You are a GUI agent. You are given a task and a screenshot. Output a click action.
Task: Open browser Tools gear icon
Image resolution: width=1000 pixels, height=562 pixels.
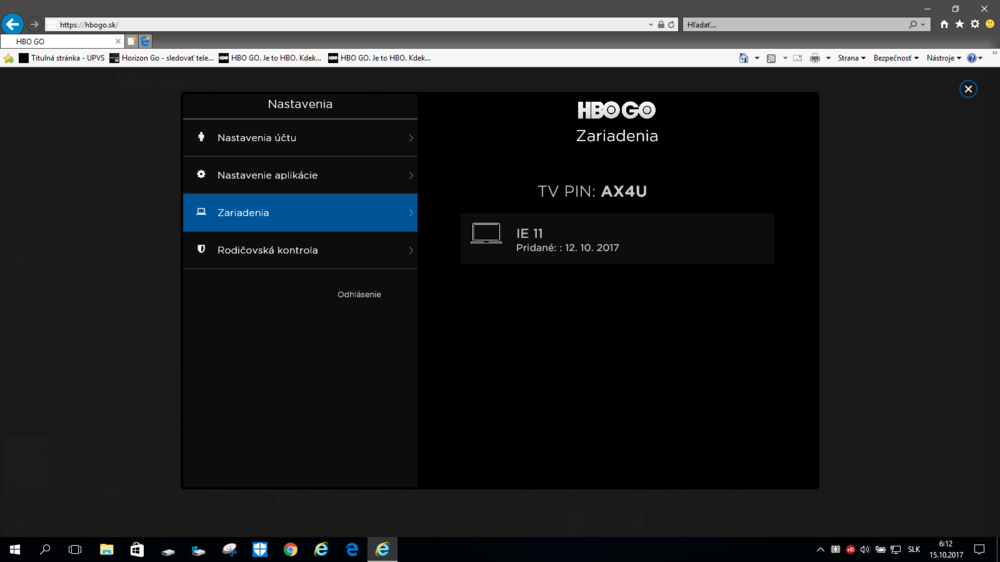[974, 24]
